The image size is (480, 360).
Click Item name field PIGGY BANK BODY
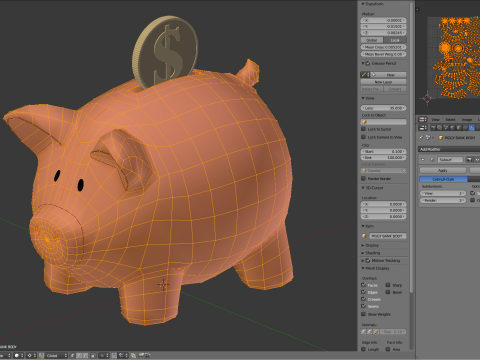[x=387, y=236]
